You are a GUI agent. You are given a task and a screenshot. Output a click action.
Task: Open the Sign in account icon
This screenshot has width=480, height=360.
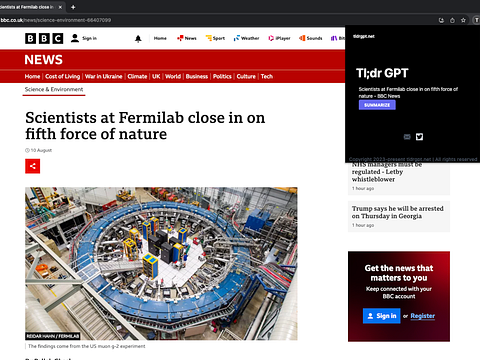tap(75, 38)
